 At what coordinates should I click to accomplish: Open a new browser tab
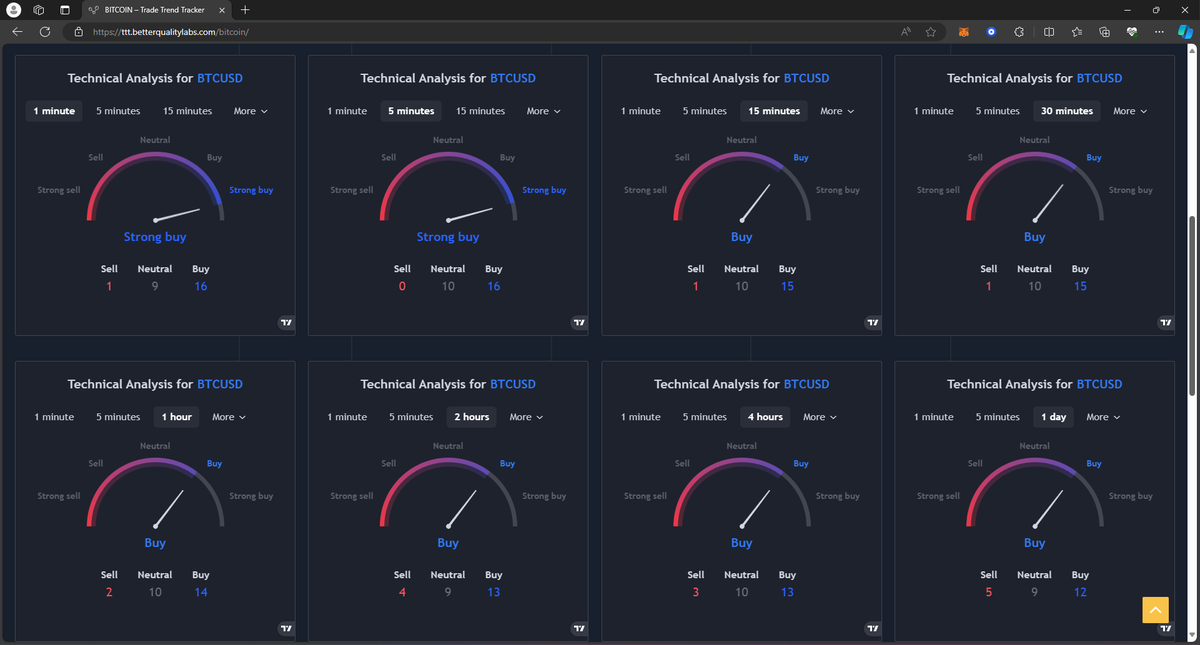click(x=245, y=10)
